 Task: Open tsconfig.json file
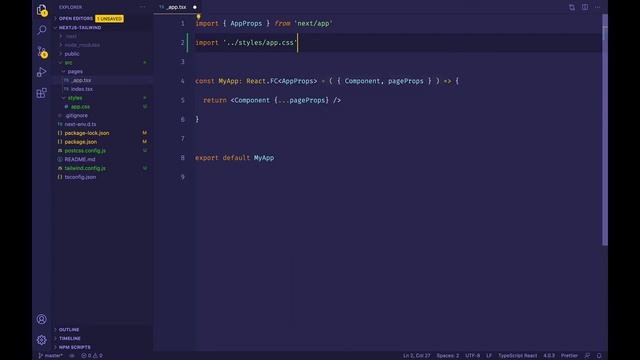click(x=80, y=177)
